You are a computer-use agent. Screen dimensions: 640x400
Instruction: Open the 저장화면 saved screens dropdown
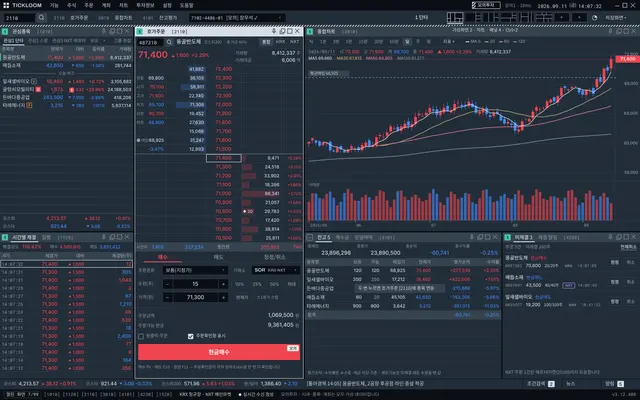click(616, 18)
